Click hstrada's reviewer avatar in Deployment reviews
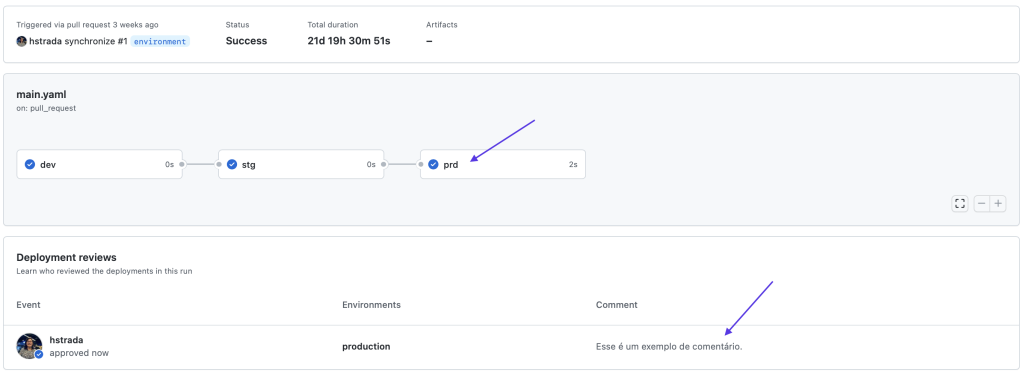The height and width of the screenshot is (374, 1024). [29, 346]
